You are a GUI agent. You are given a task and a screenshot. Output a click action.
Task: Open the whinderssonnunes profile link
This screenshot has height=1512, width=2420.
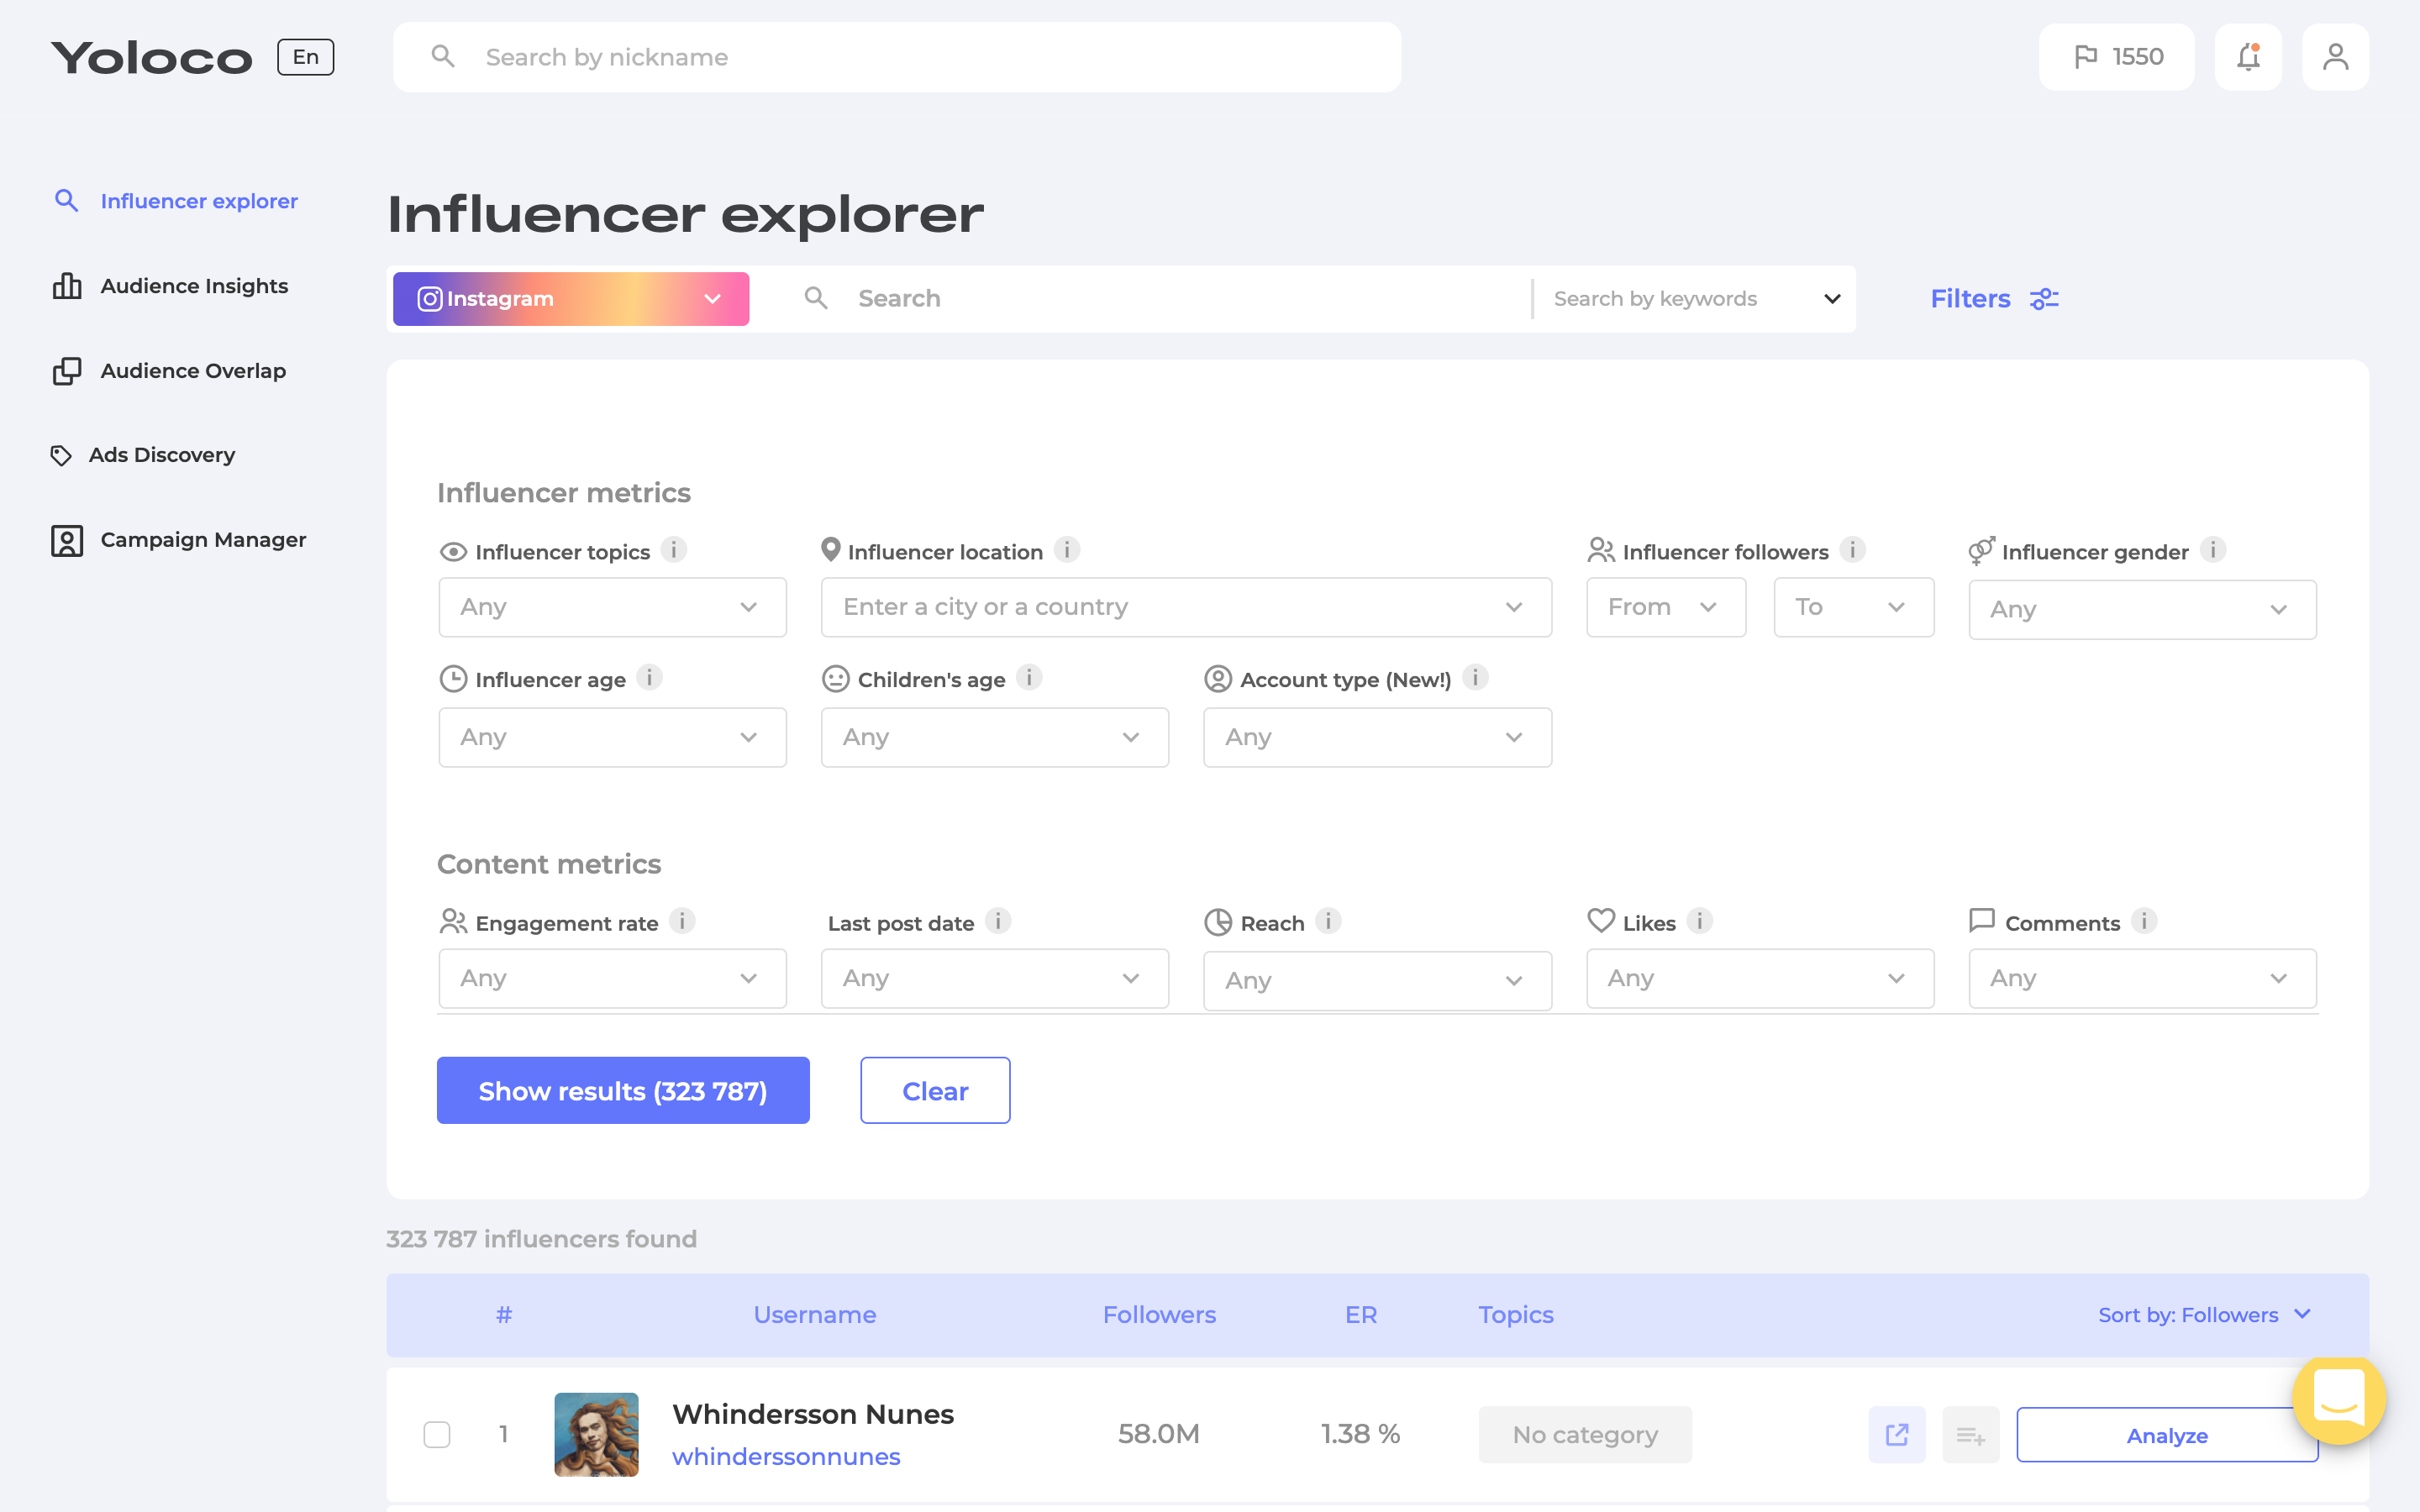(x=786, y=1456)
